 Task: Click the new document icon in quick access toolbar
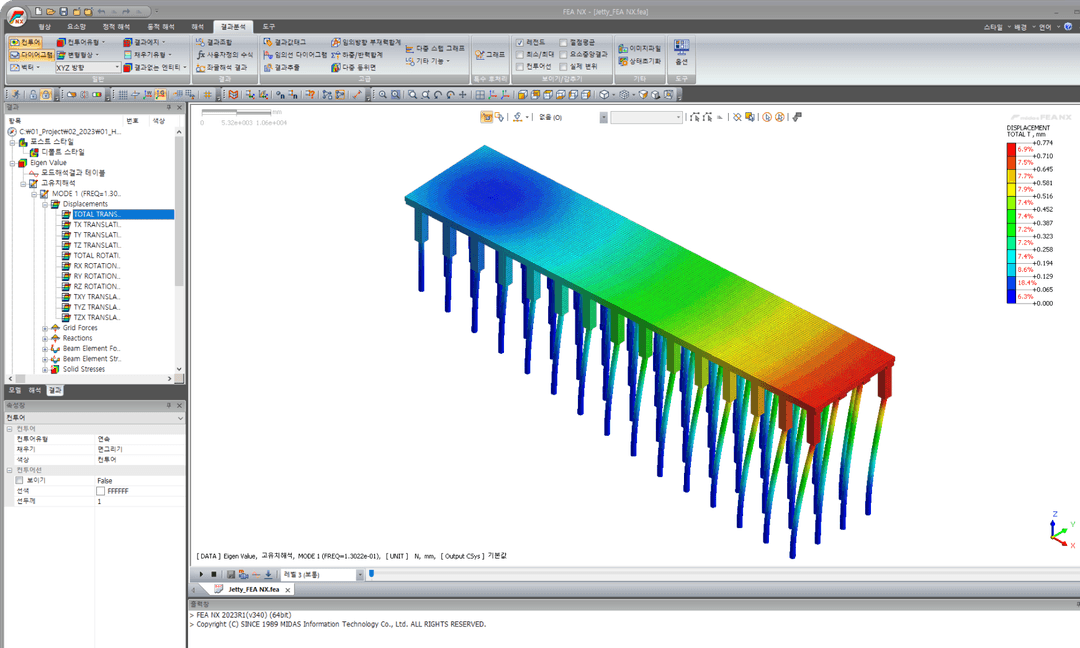point(39,12)
